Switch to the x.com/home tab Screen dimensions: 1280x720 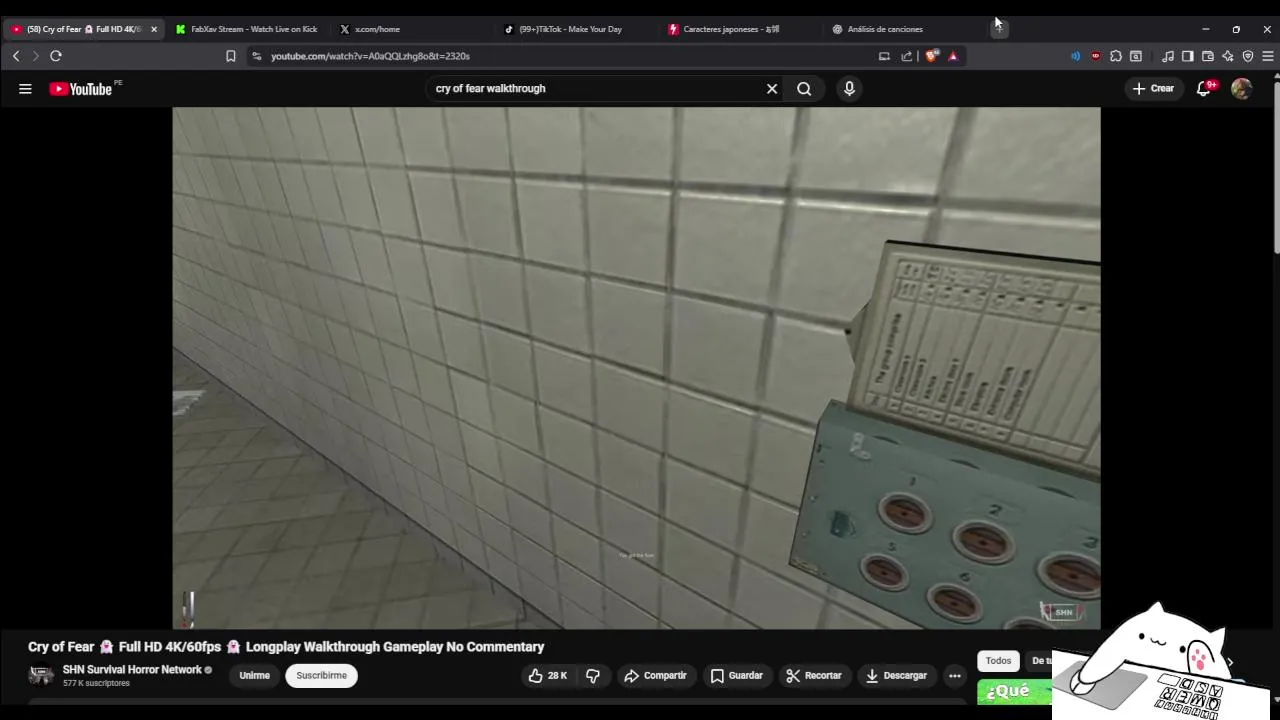(412, 29)
